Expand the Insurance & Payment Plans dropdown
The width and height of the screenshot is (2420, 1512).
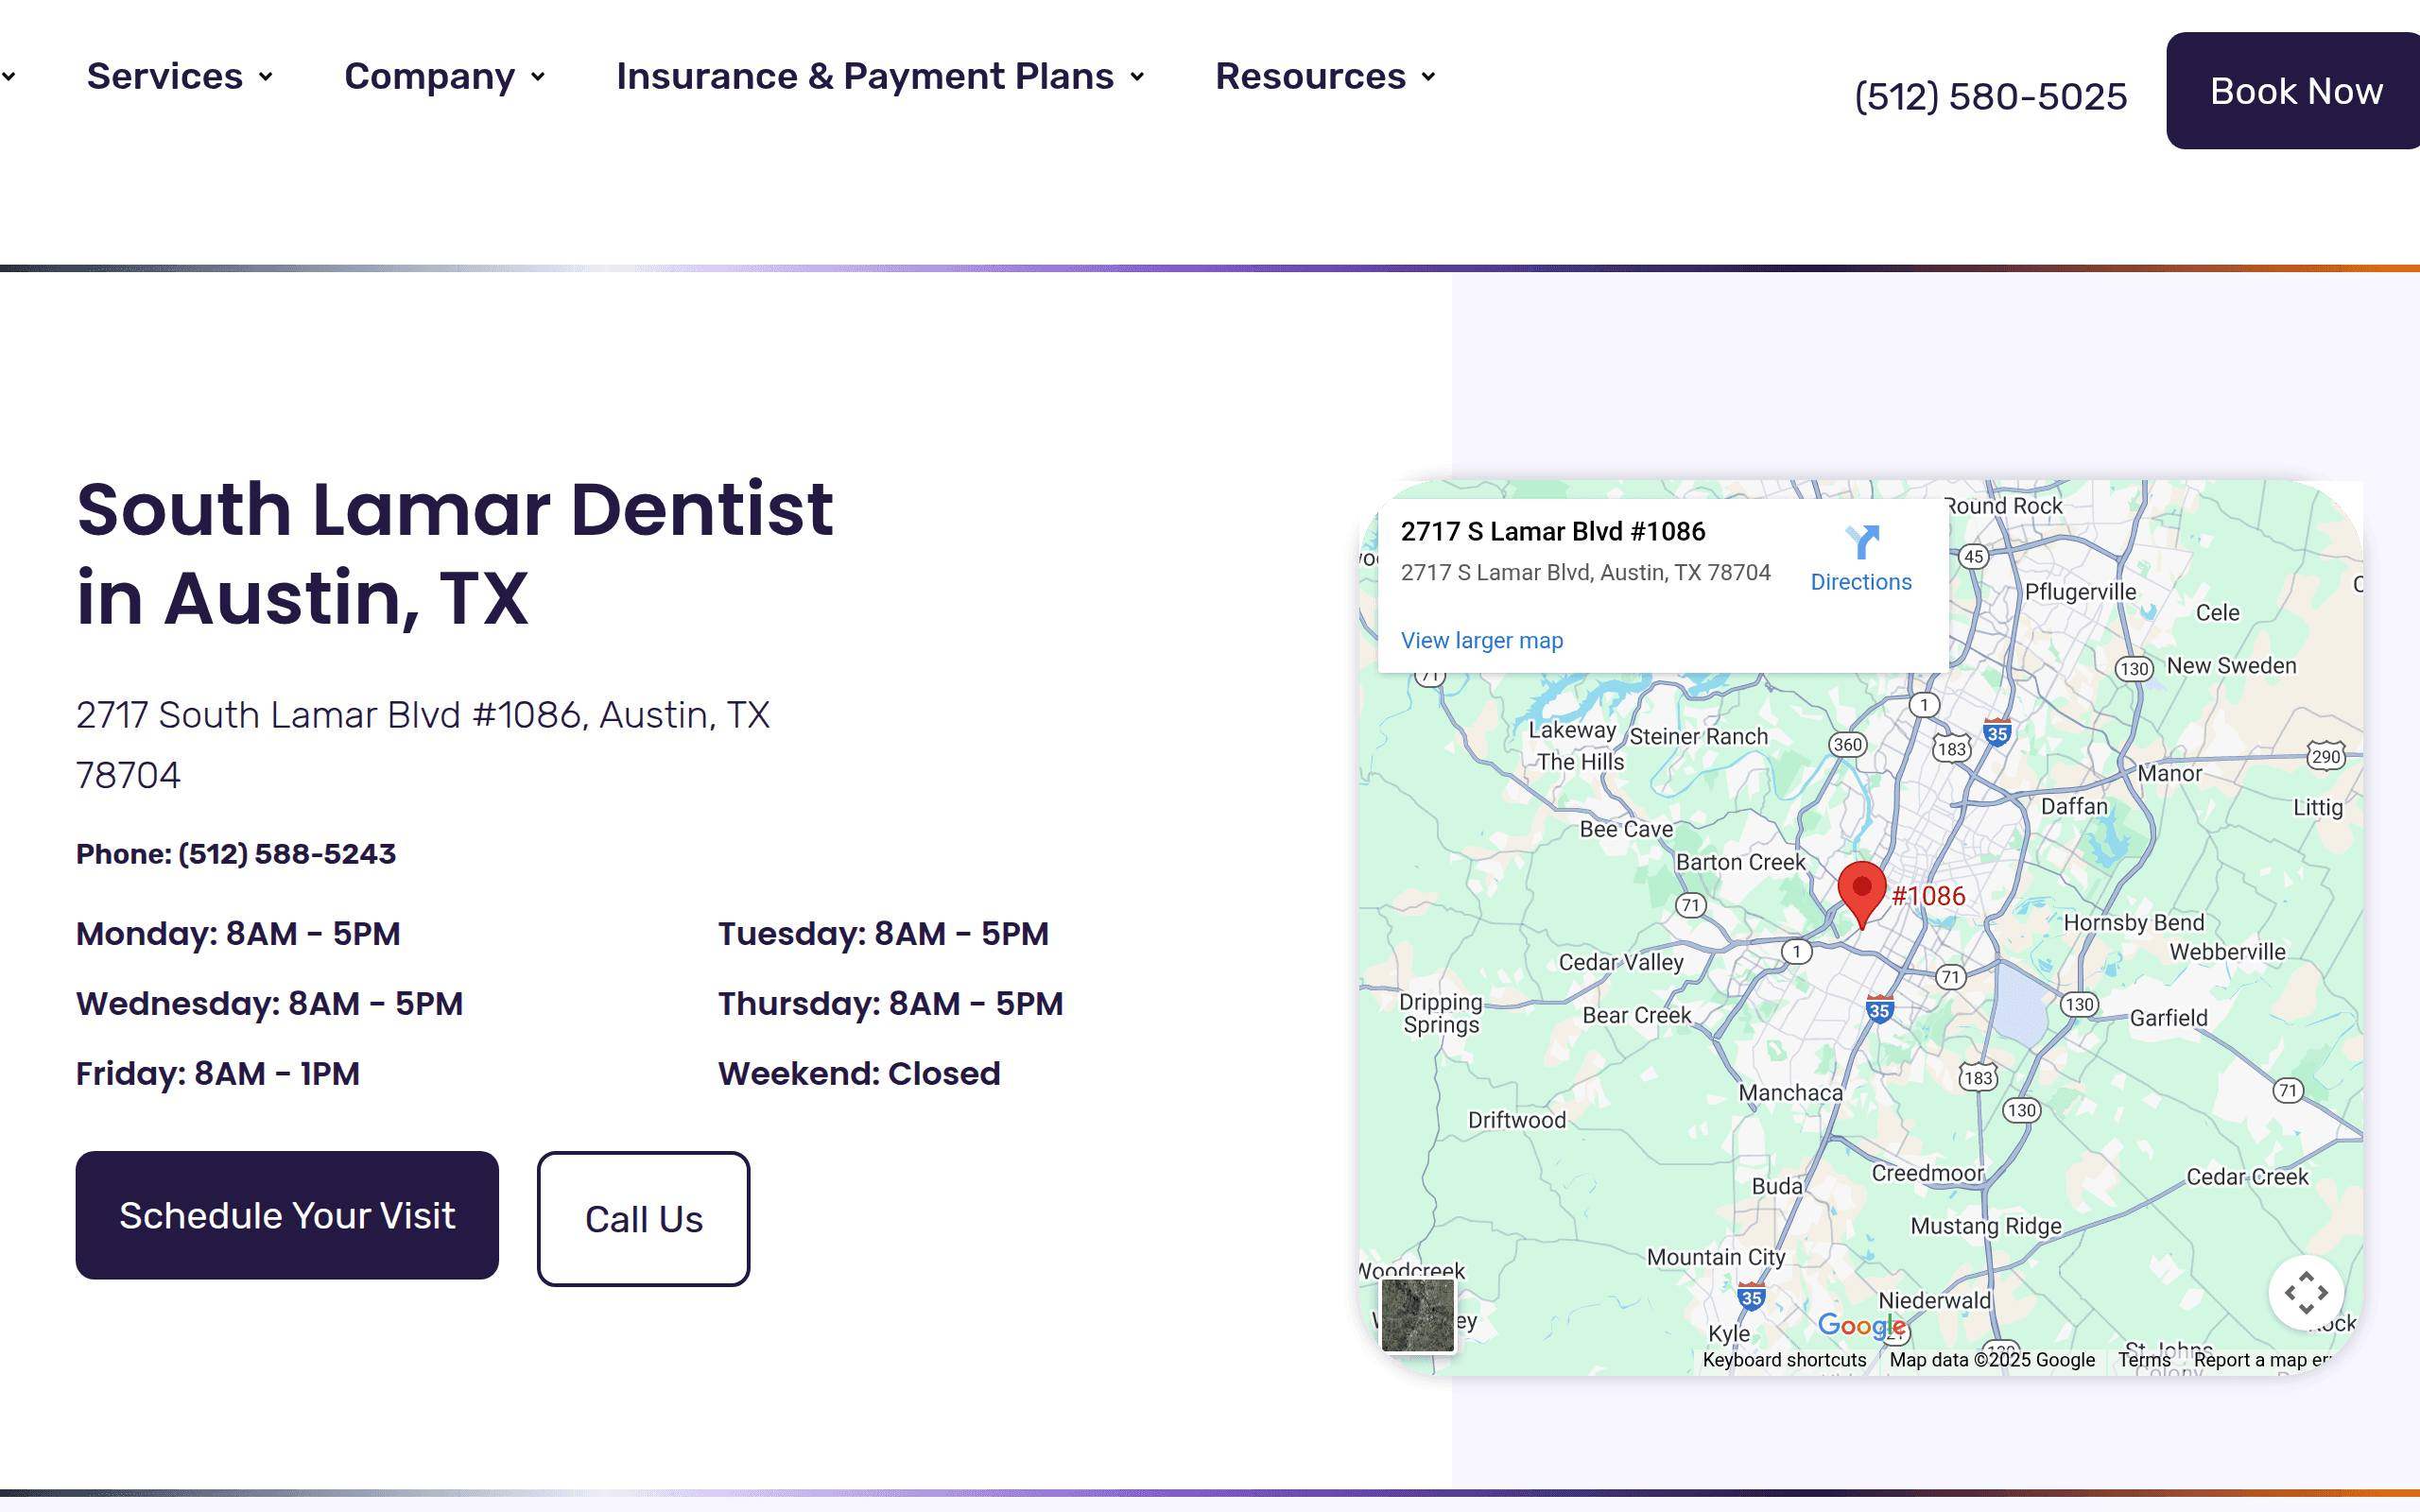(x=1138, y=76)
